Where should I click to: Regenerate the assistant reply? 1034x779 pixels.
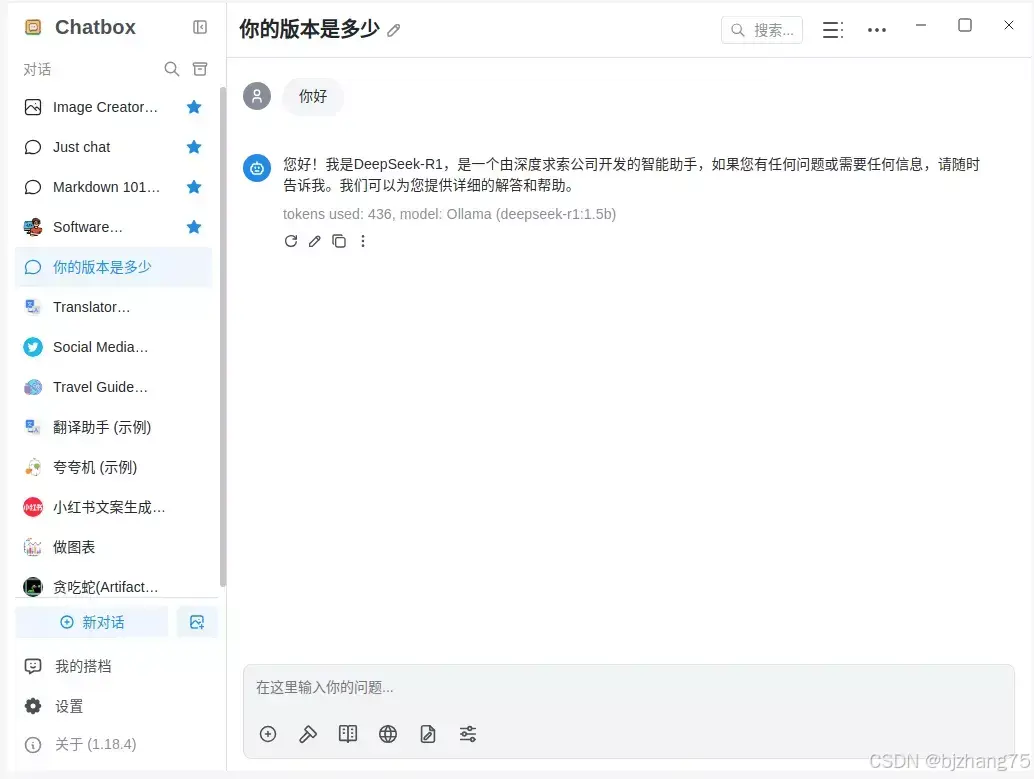coord(291,241)
